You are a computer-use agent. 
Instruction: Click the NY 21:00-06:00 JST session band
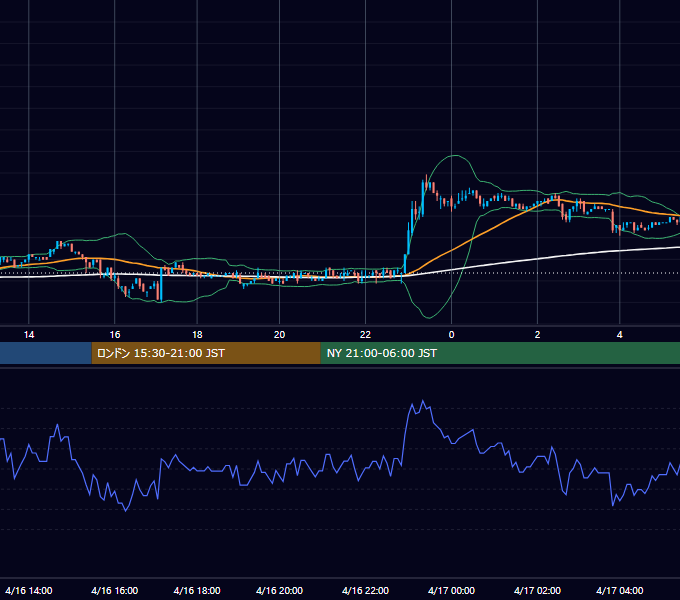click(x=500, y=353)
